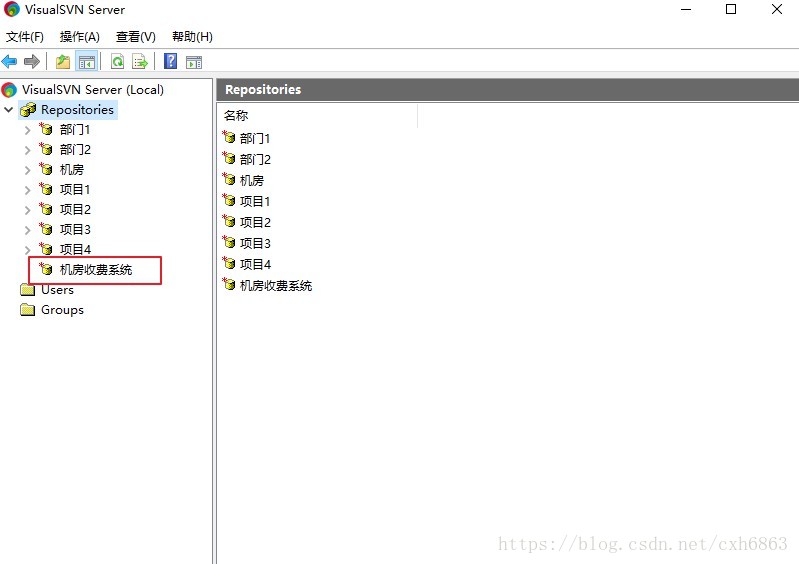Screen dimensions: 799x564
Task: Expand the 项目1 node in tree
Action: [x=28, y=190]
